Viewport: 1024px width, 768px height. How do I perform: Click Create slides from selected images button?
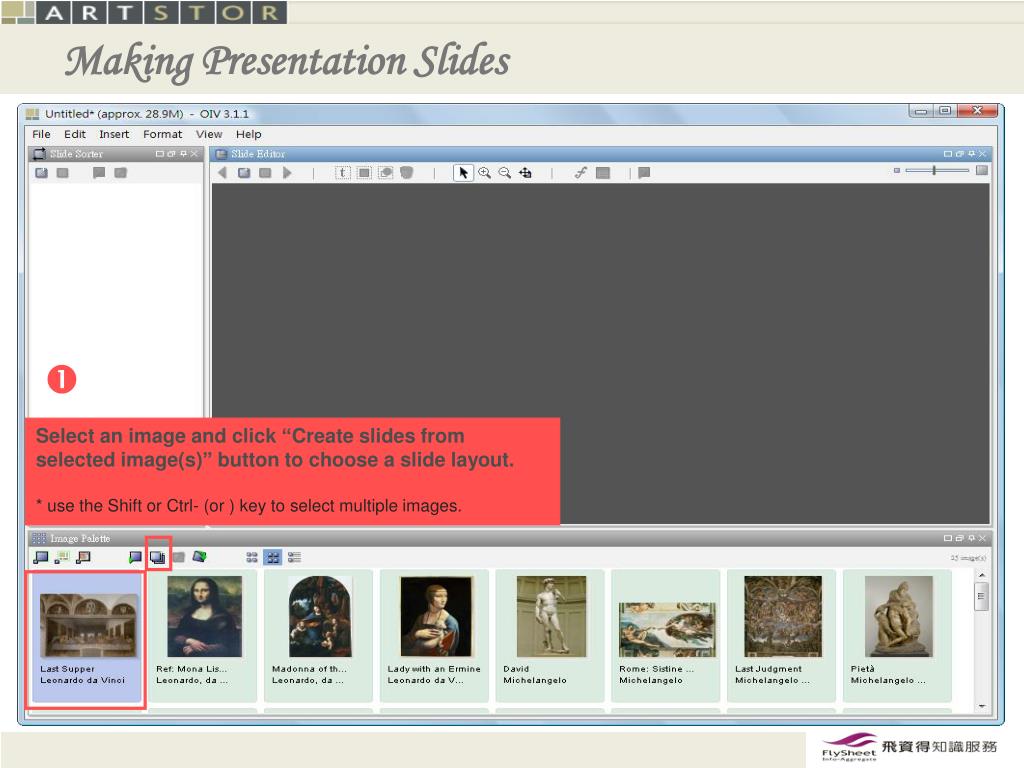pos(157,557)
